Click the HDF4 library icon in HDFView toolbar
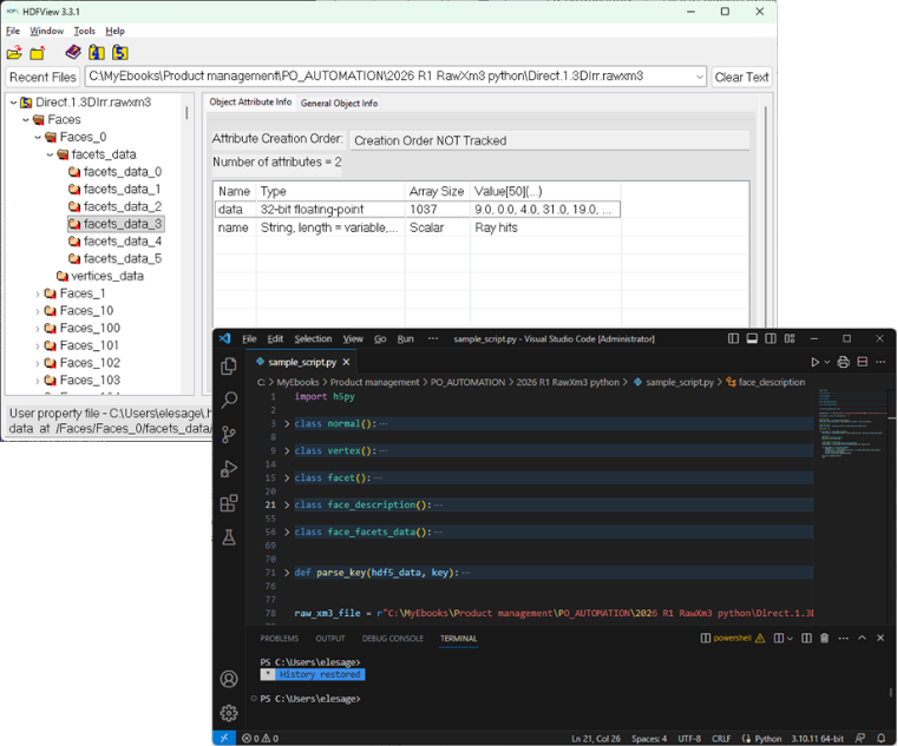Screen dimensions: 898x746 (x=97, y=53)
